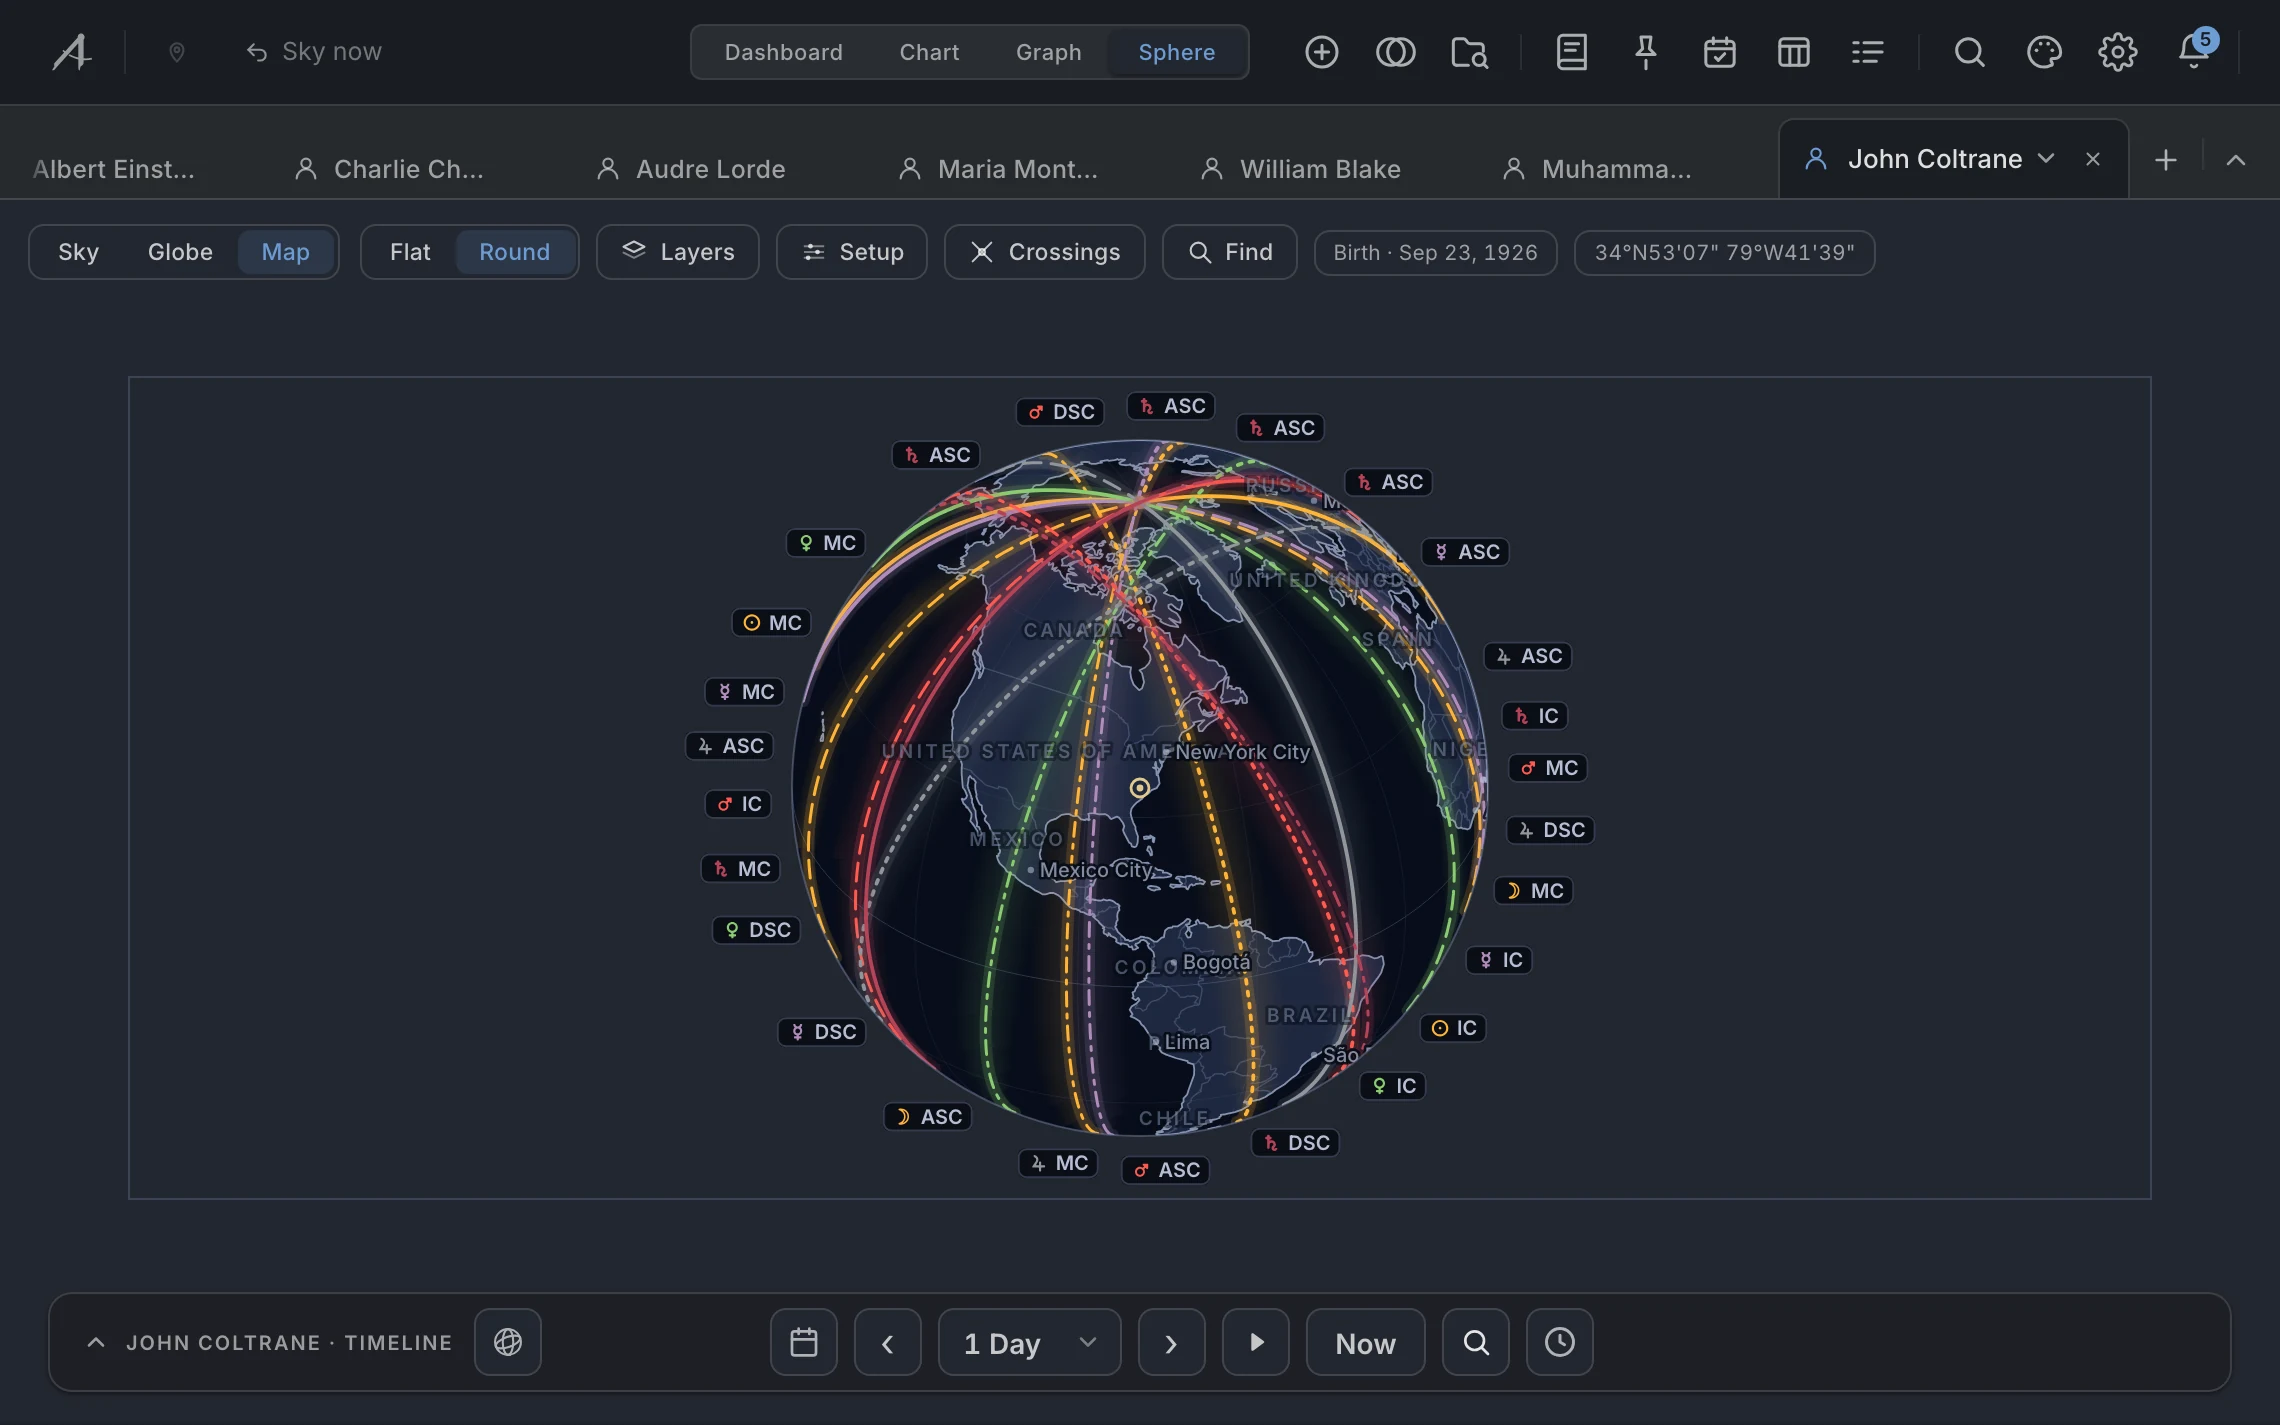Open the Audre Lorde profile tab
This screenshot has height=1425, width=2280.
pyautogui.click(x=691, y=169)
